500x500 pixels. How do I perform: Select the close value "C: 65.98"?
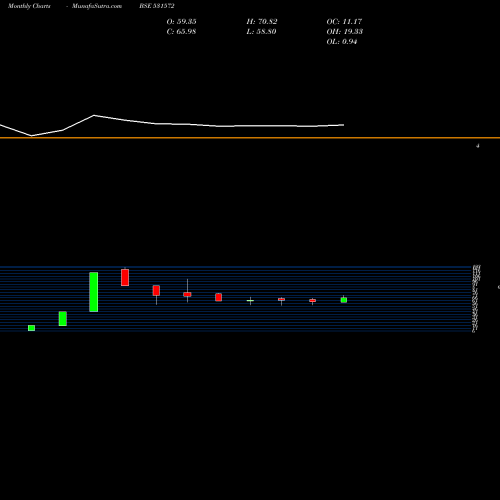(181, 32)
